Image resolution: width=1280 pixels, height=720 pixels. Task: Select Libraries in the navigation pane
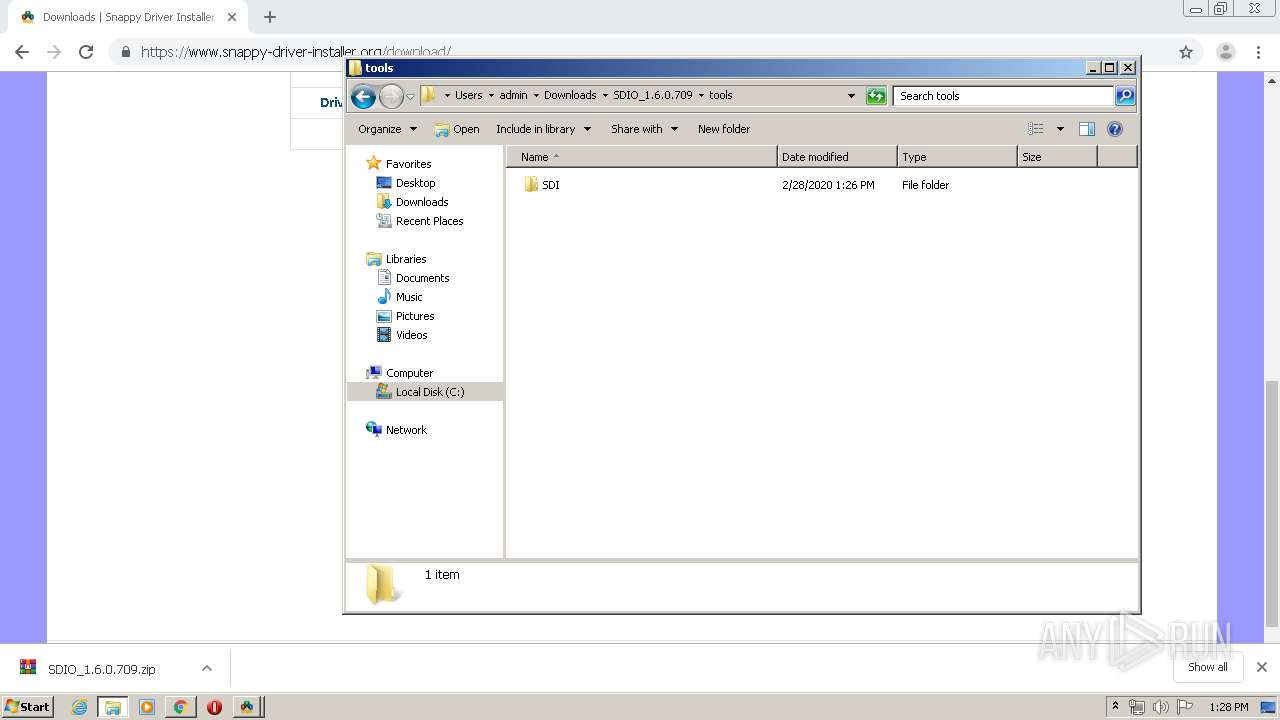point(397,259)
